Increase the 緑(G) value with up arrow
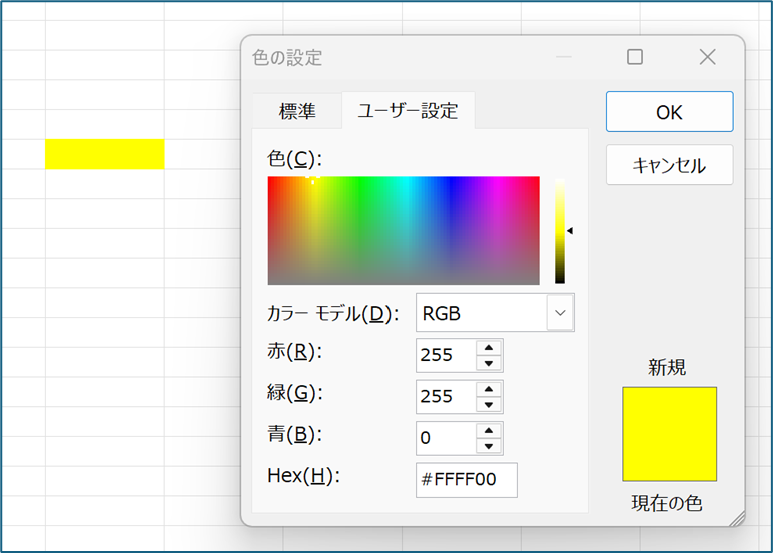Viewport: 773px width, 553px height. (x=489, y=389)
